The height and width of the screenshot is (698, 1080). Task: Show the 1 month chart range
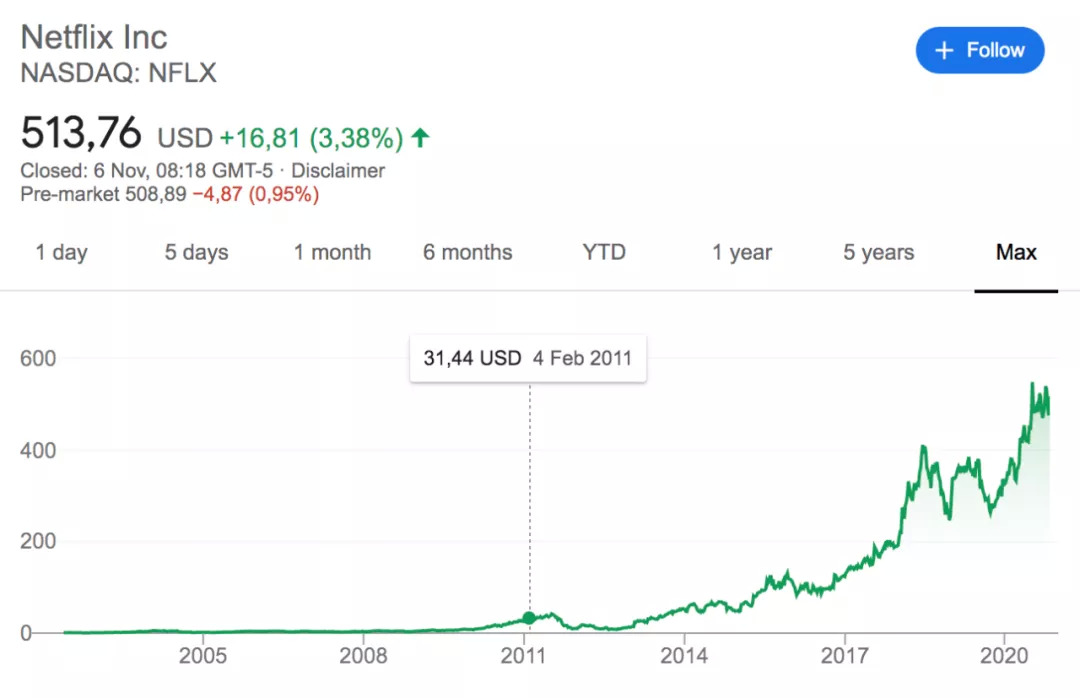click(x=332, y=253)
